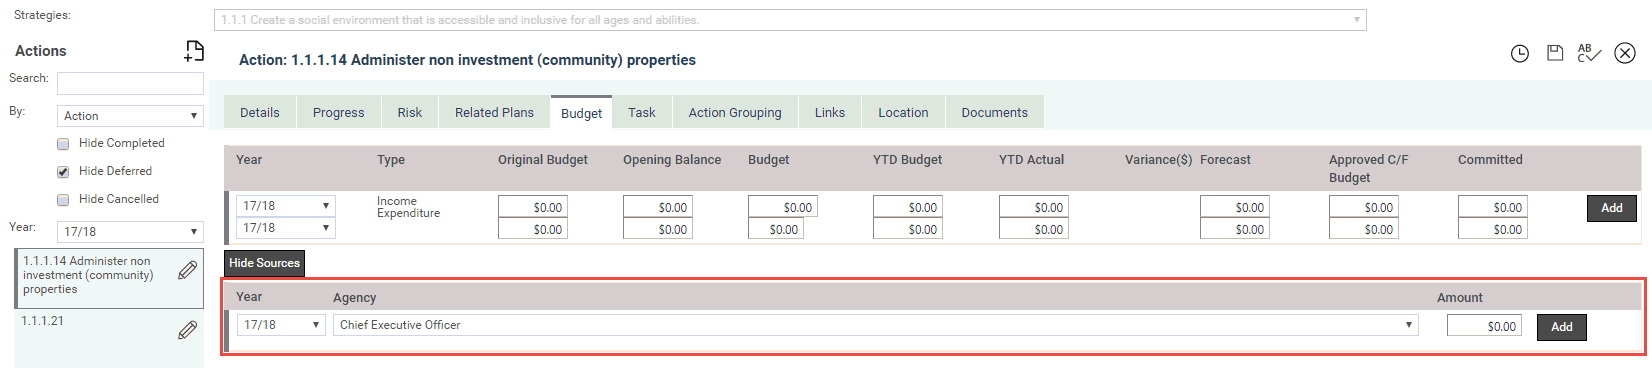Edit action 1.1.1.14 with the pencil icon
Image resolution: width=1652 pixels, height=376 pixels.
[x=187, y=270]
